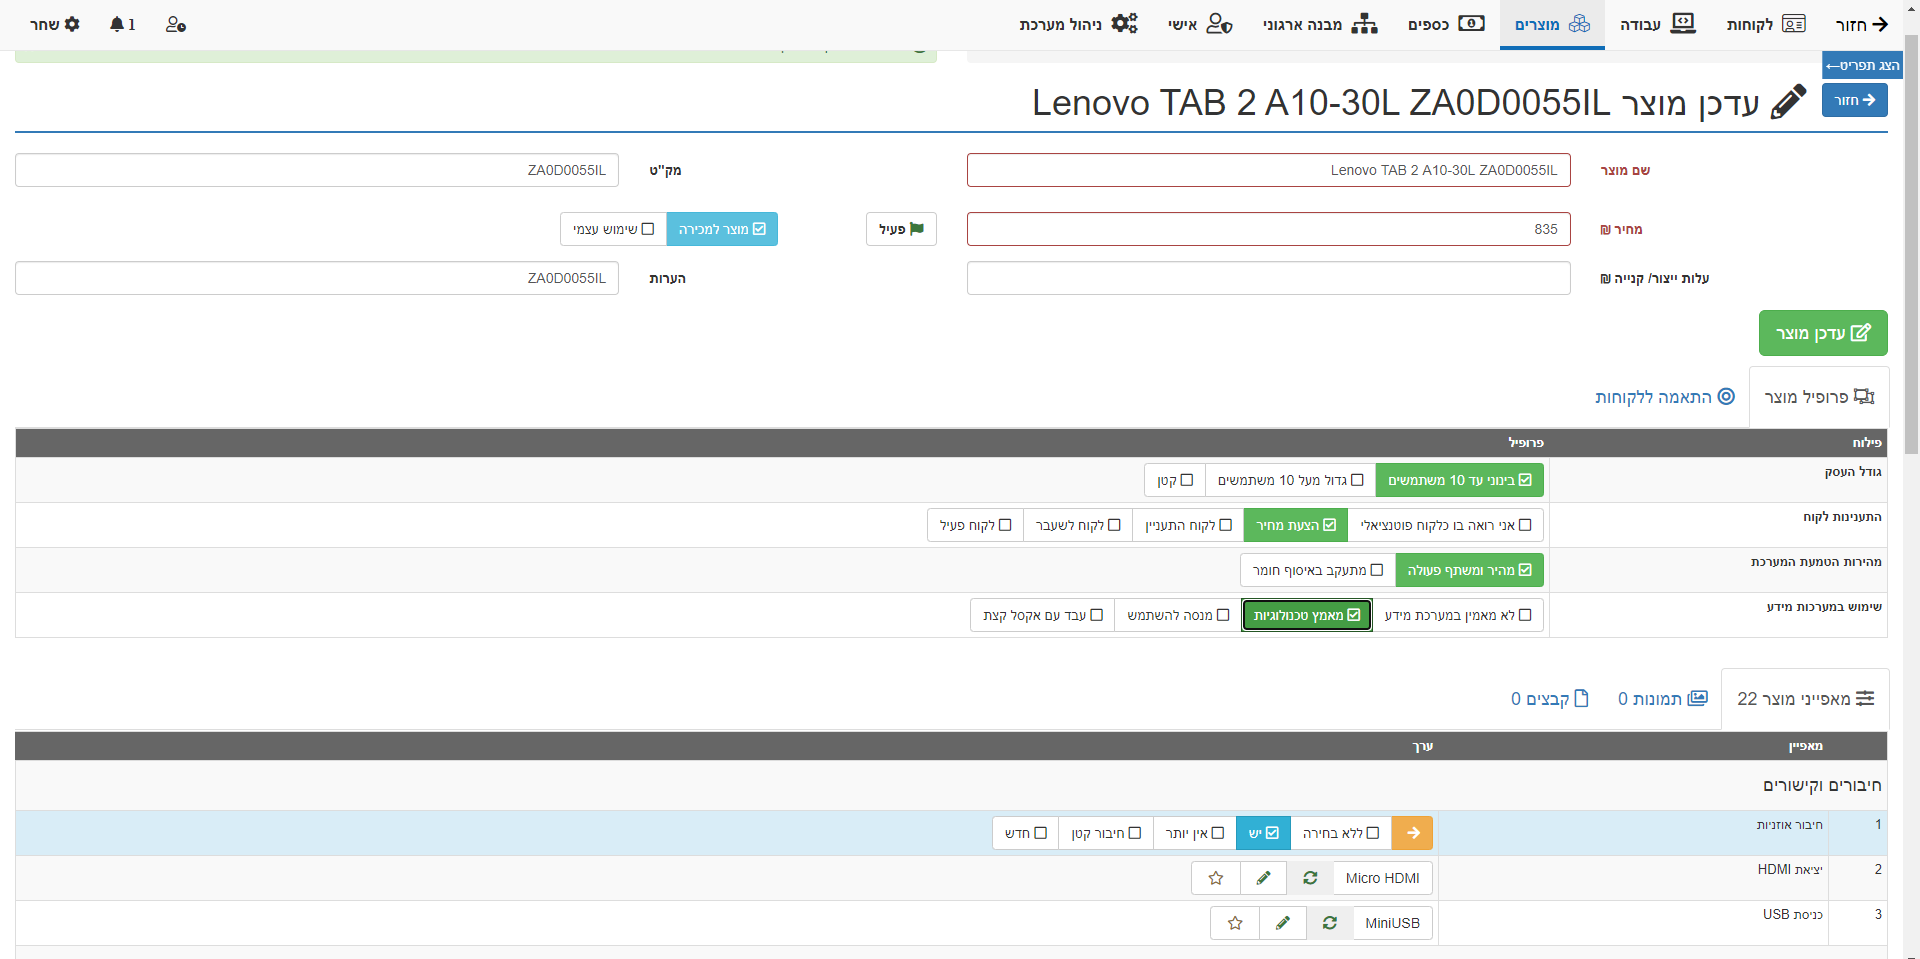Click the star icon in יציאת HDMI row

[x=1216, y=878]
